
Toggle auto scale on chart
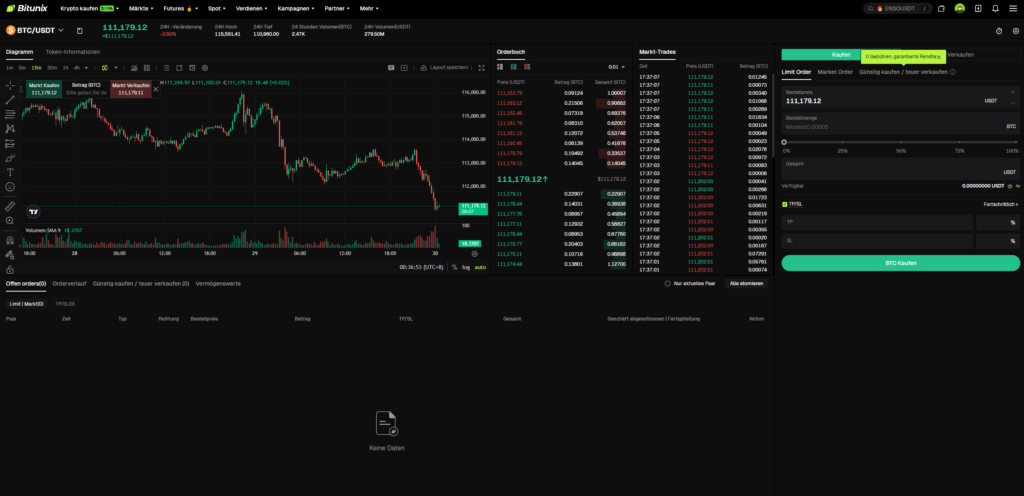tap(480, 267)
